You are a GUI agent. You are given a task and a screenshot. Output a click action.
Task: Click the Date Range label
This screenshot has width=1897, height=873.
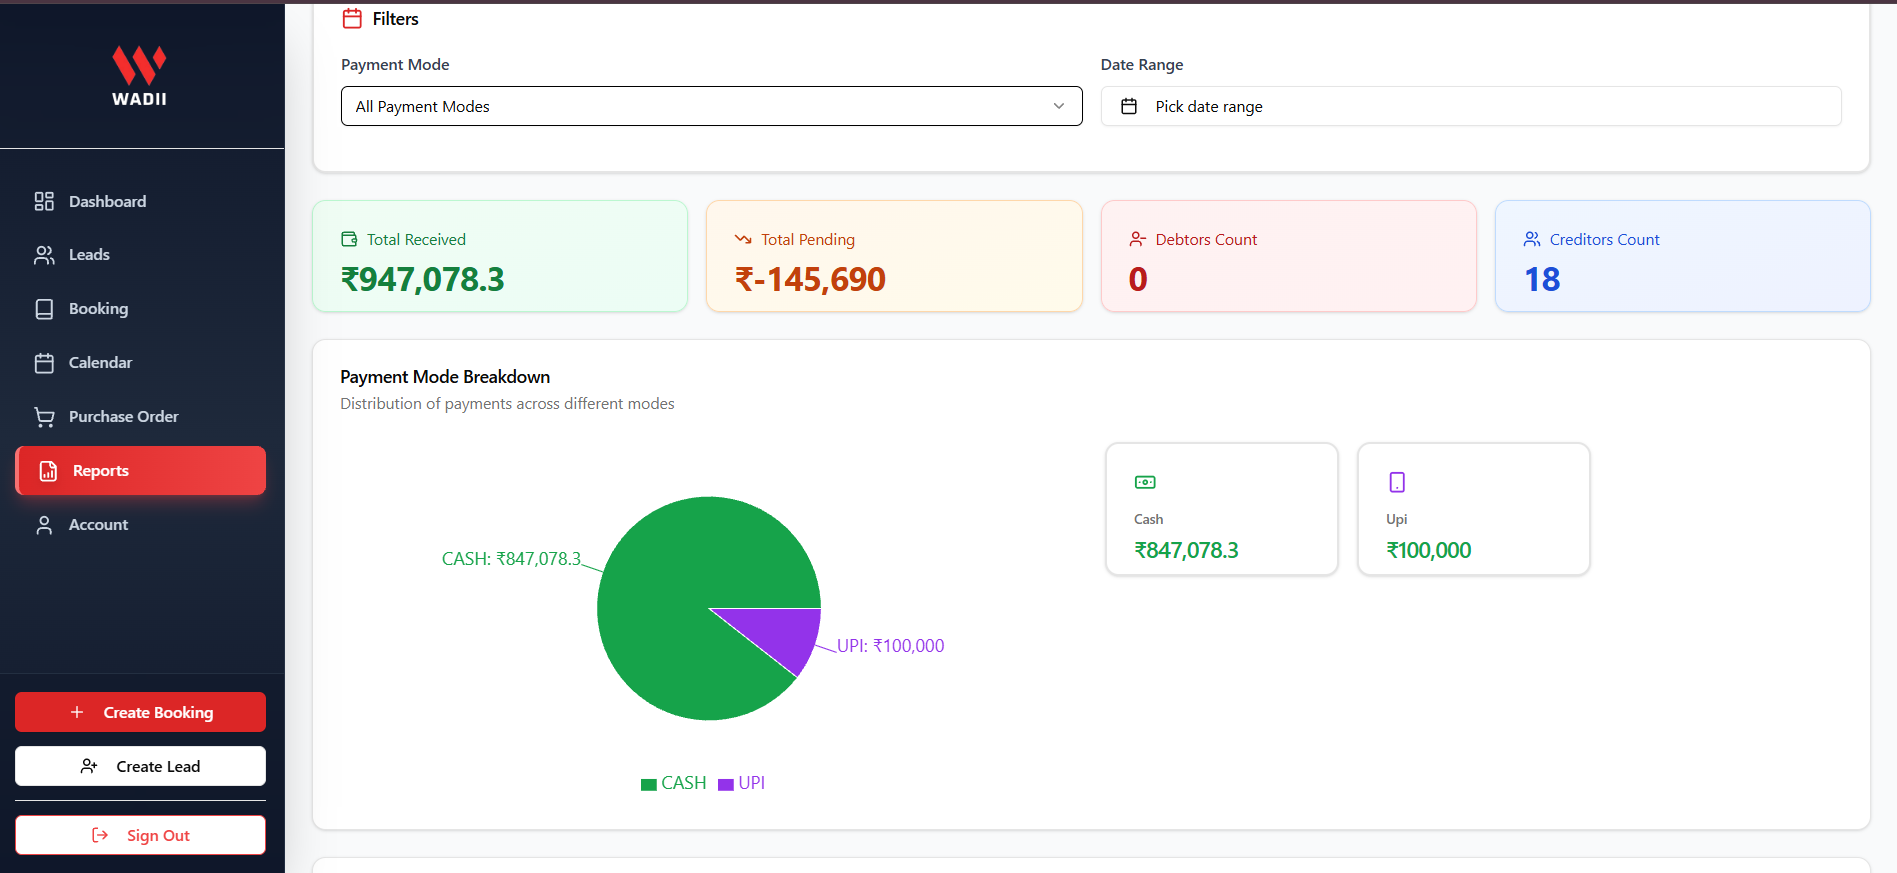click(1142, 65)
